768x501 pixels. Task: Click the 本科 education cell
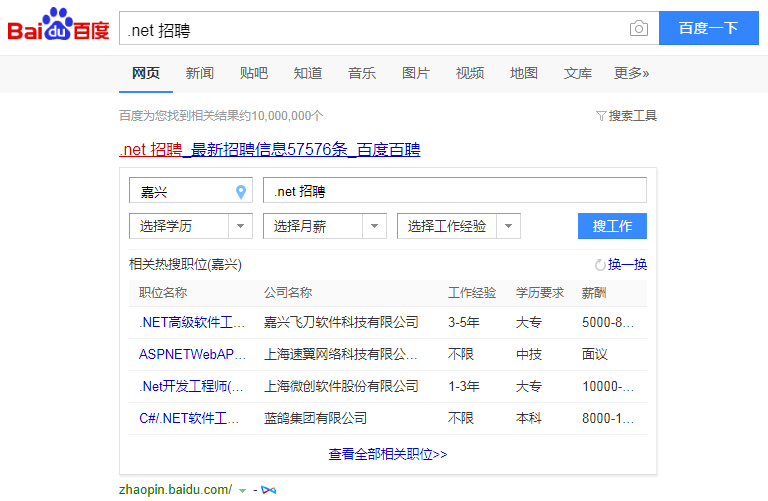(529, 418)
